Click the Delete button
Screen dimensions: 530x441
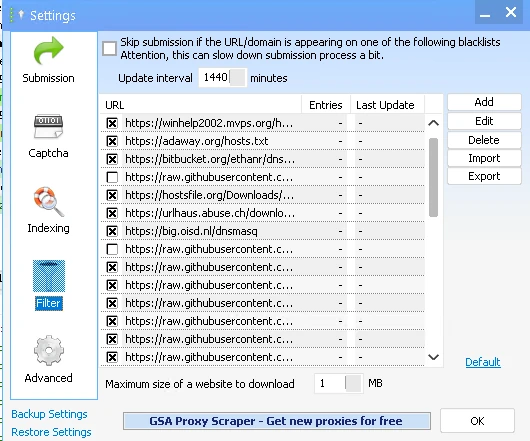484,140
